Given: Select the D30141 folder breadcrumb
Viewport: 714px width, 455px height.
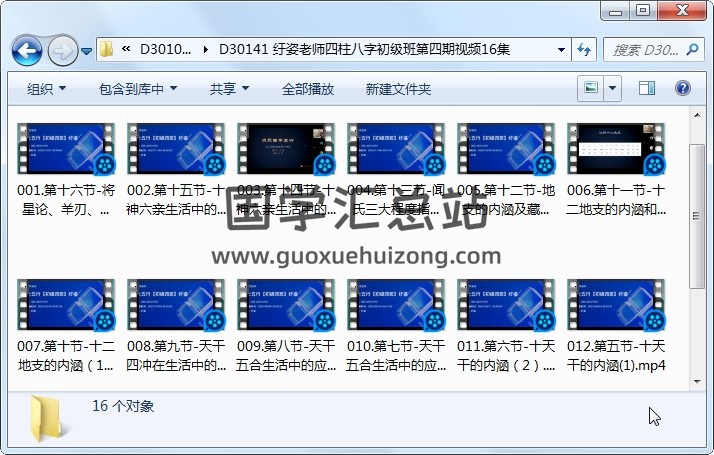Looking at the screenshot, I should (364, 49).
